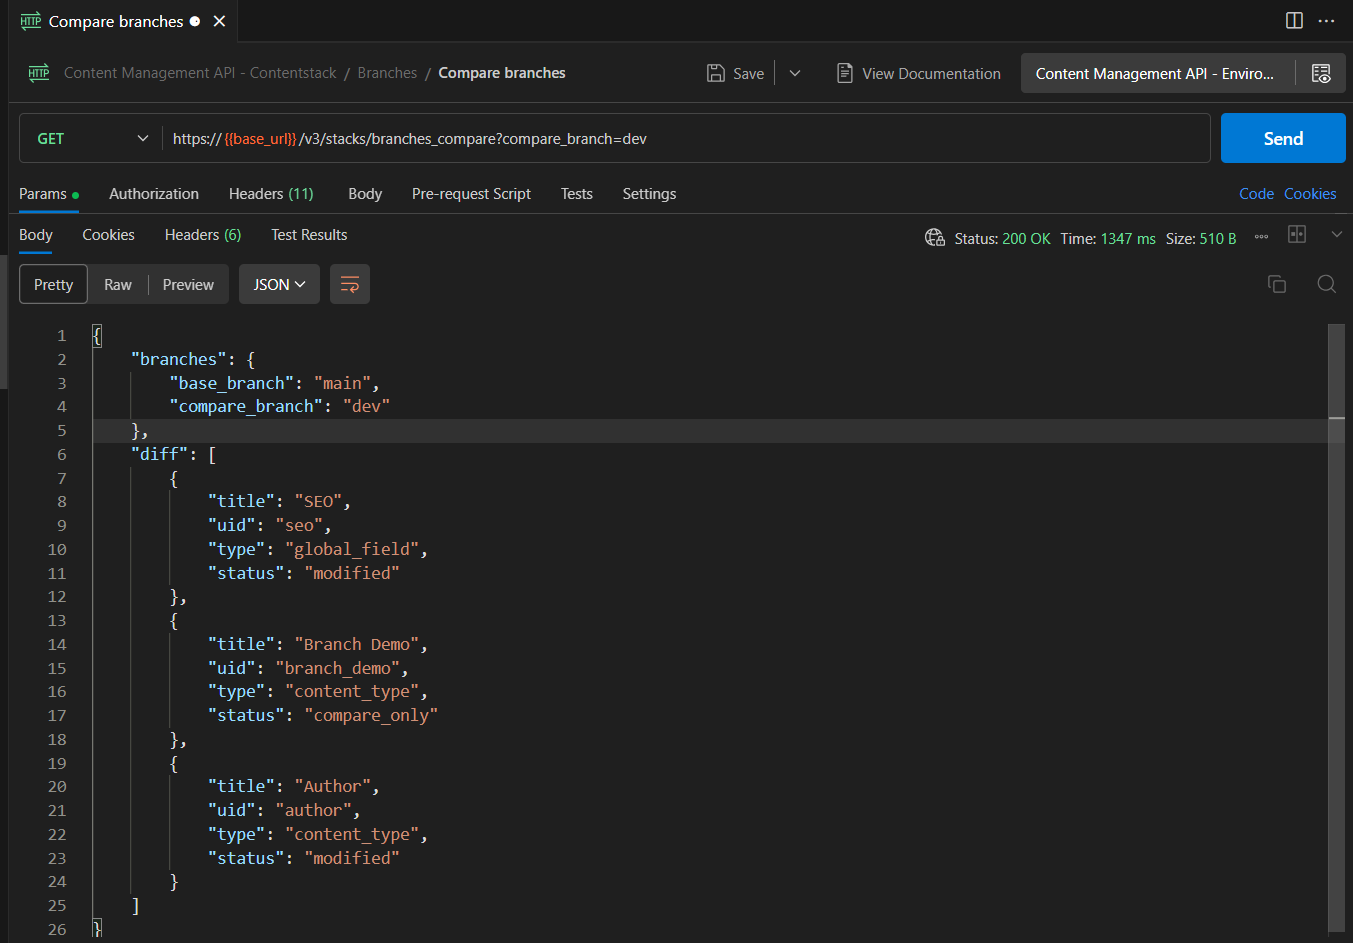Send the request
The image size is (1353, 943).
tap(1283, 139)
